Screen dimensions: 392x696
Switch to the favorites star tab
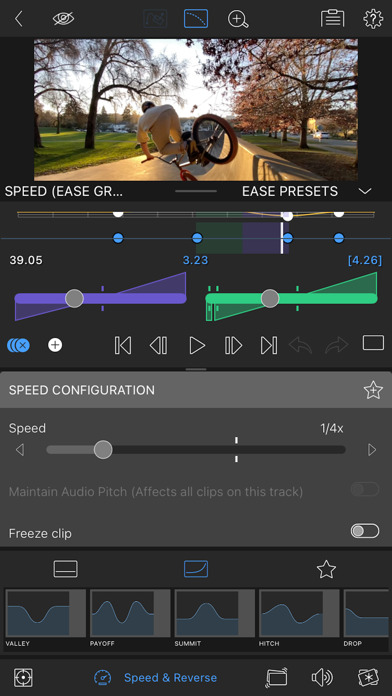click(x=326, y=569)
